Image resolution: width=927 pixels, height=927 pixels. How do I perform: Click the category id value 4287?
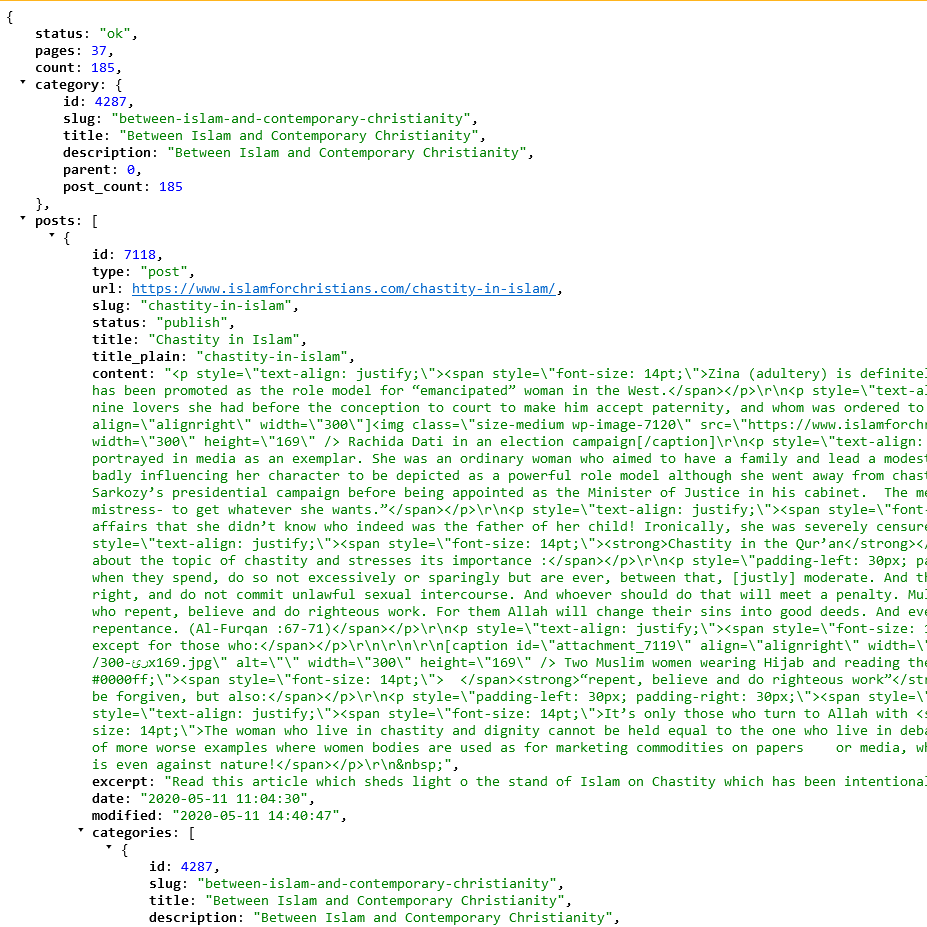(x=111, y=102)
